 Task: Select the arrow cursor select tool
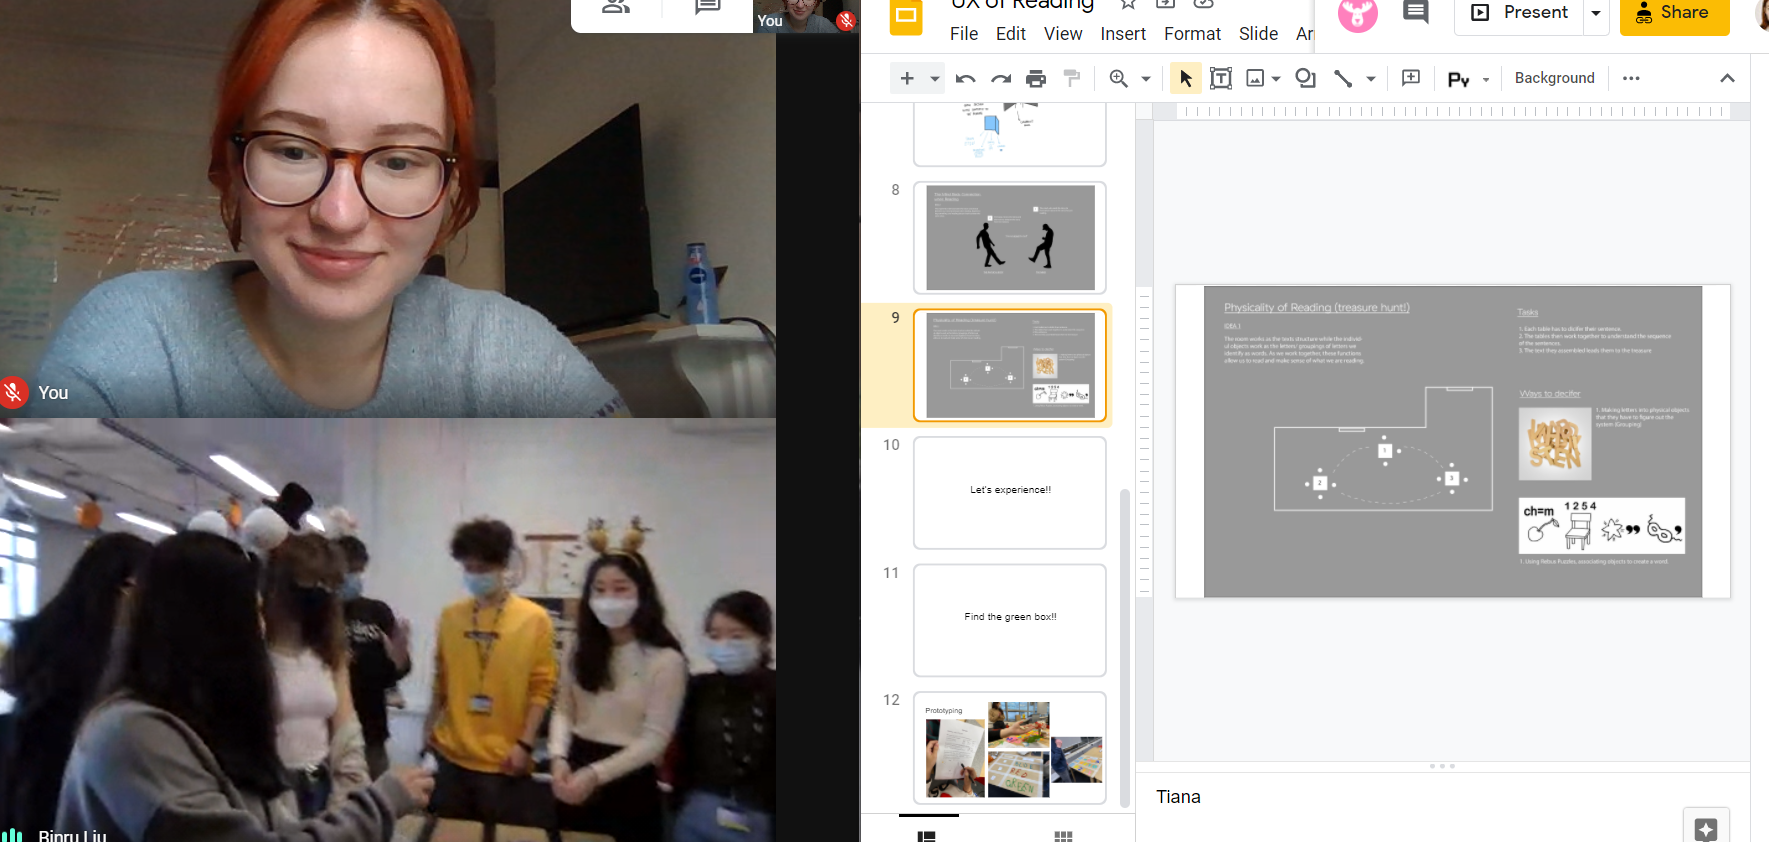tap(1186, 78)
